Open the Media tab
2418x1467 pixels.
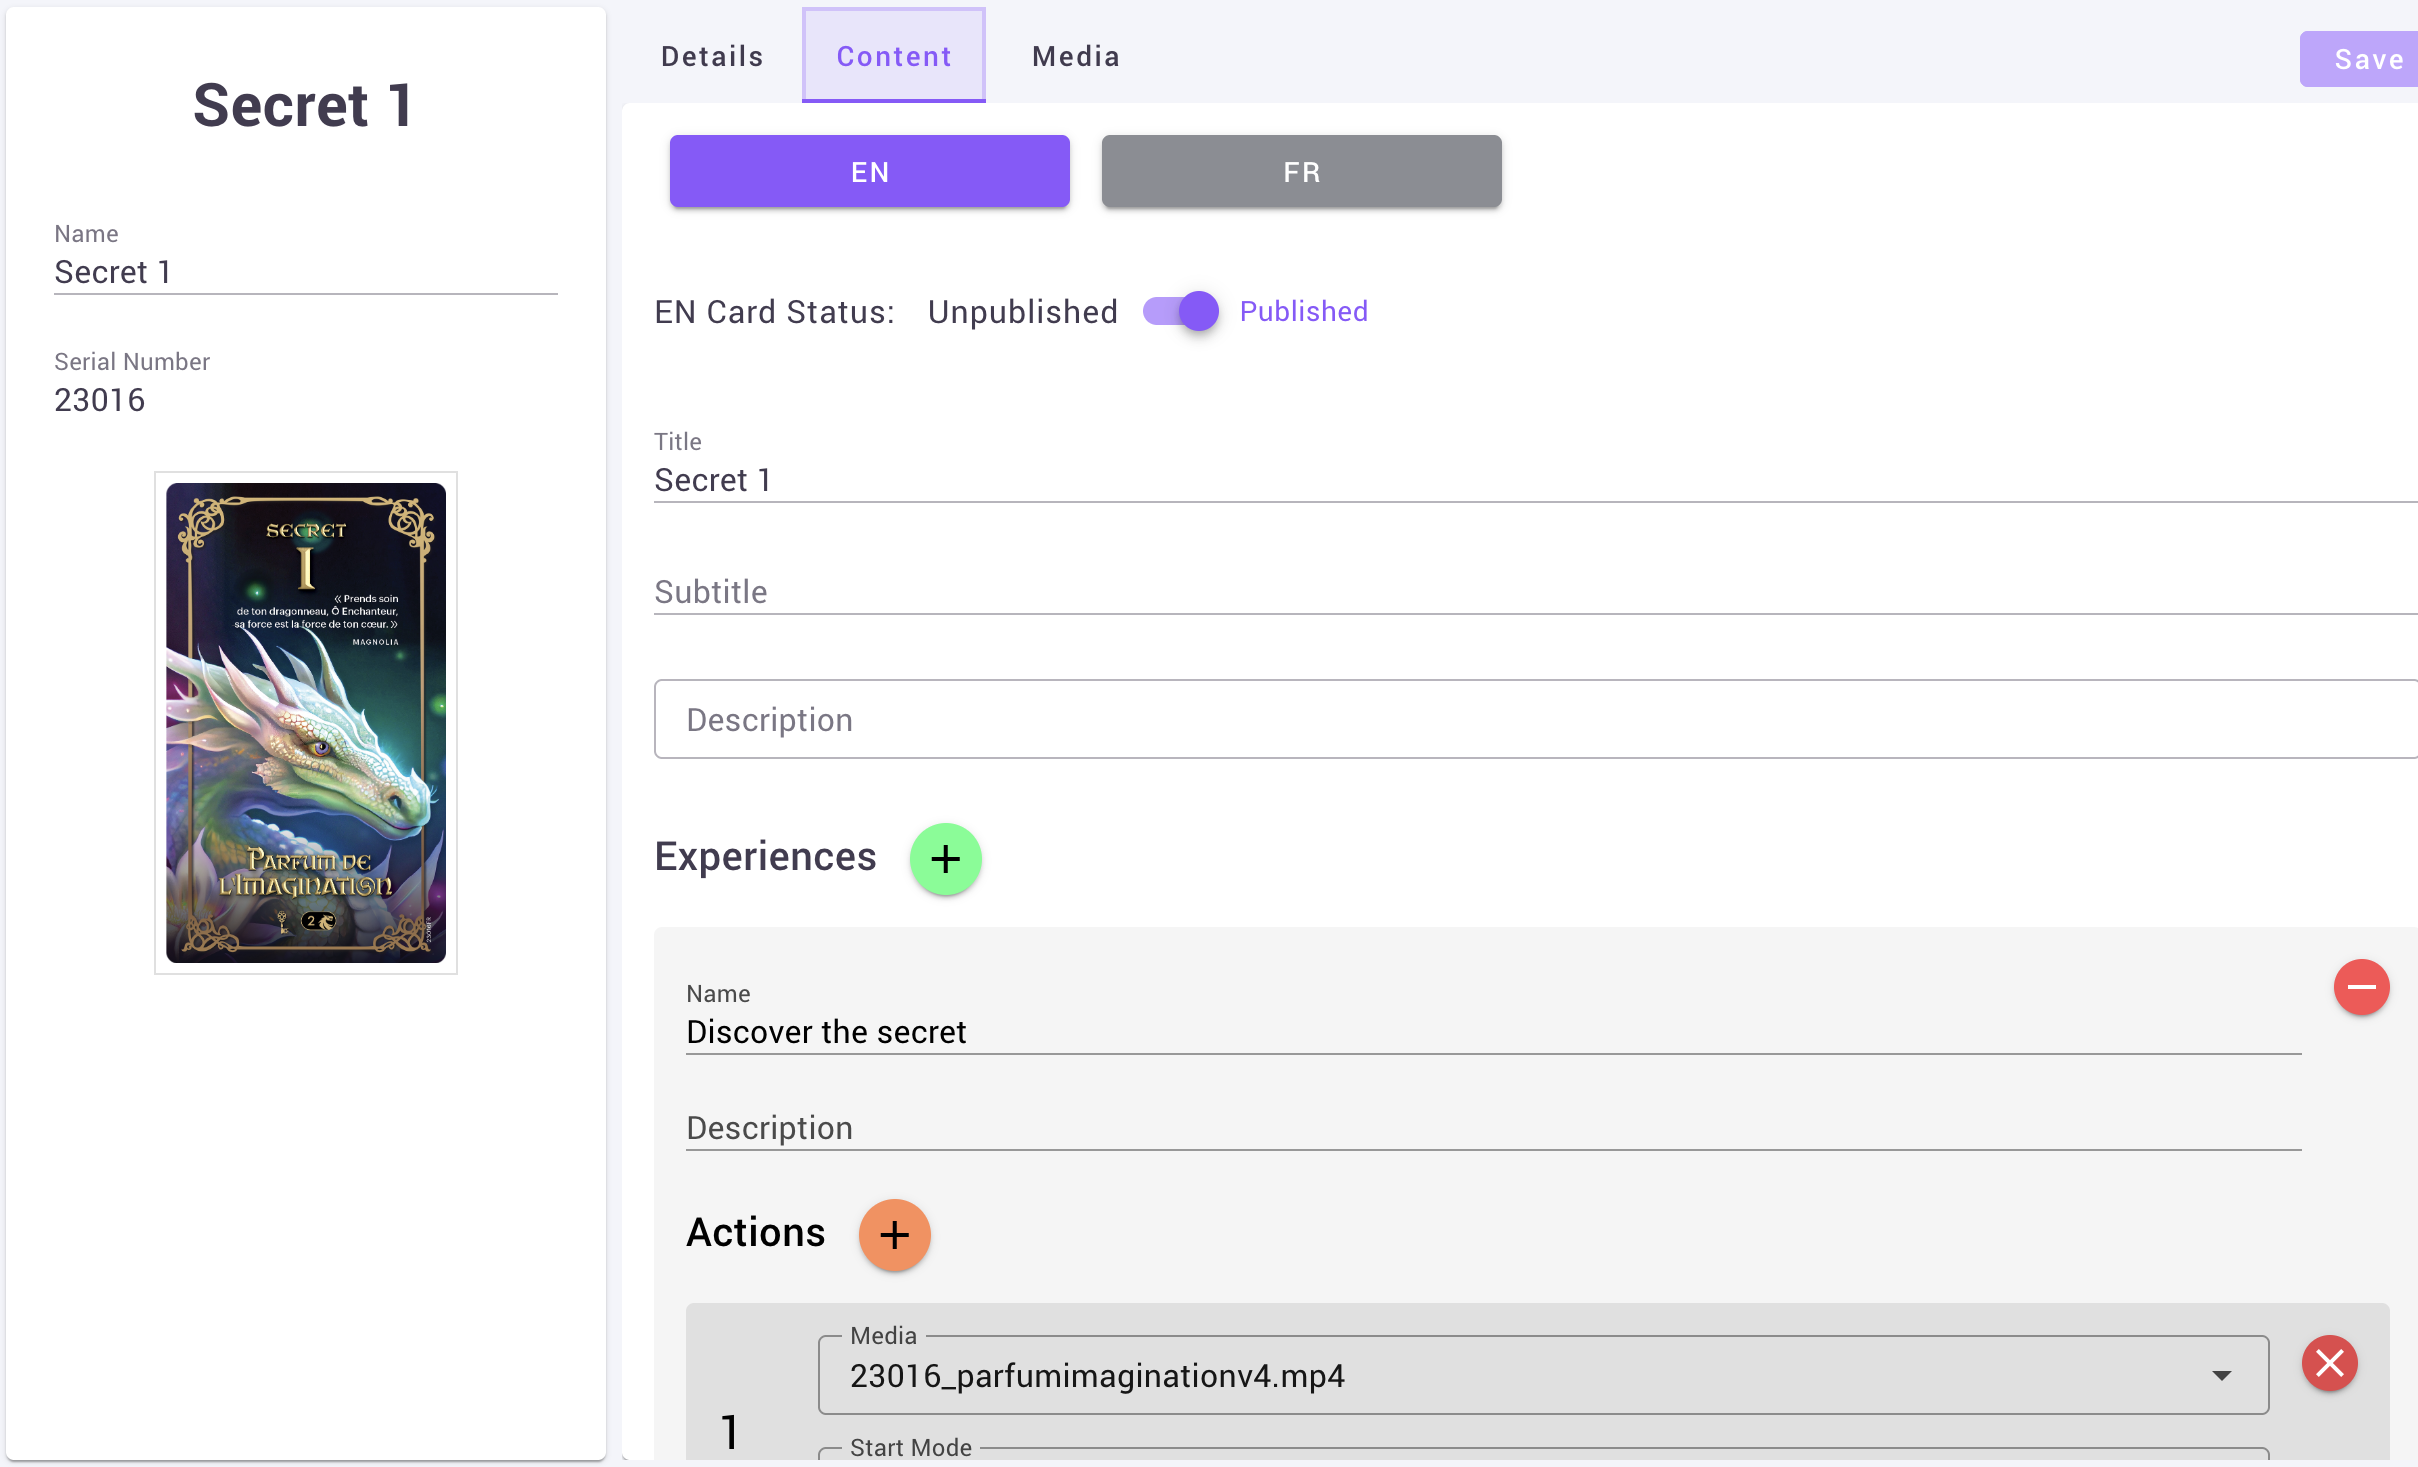coord(1075,57)
